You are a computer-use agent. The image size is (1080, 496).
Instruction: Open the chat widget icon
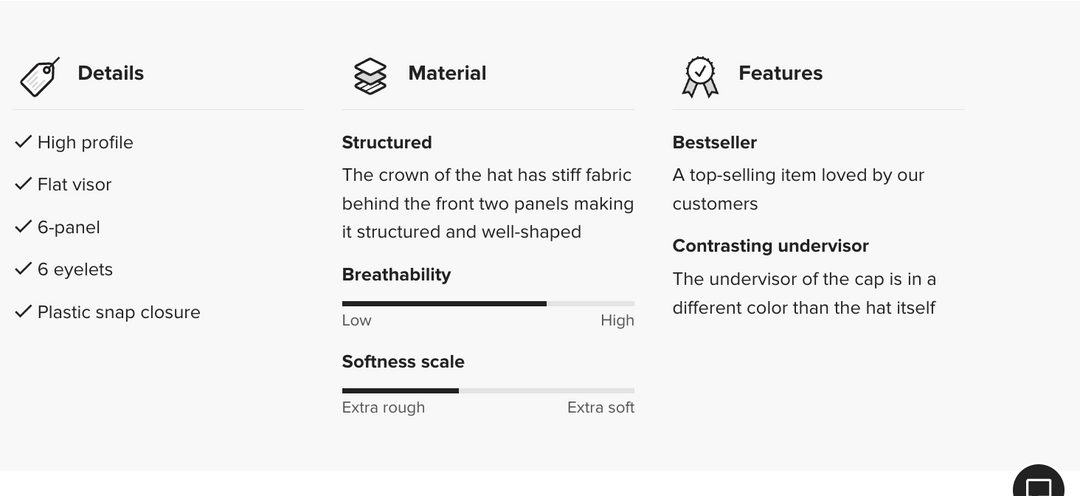(1040, 486)
